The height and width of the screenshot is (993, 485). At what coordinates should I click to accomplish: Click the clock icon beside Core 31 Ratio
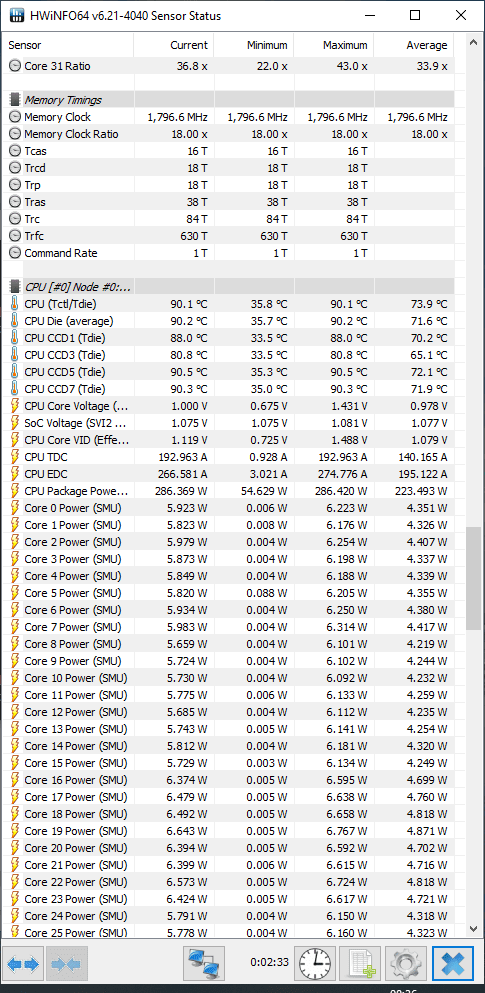point(15,66)
